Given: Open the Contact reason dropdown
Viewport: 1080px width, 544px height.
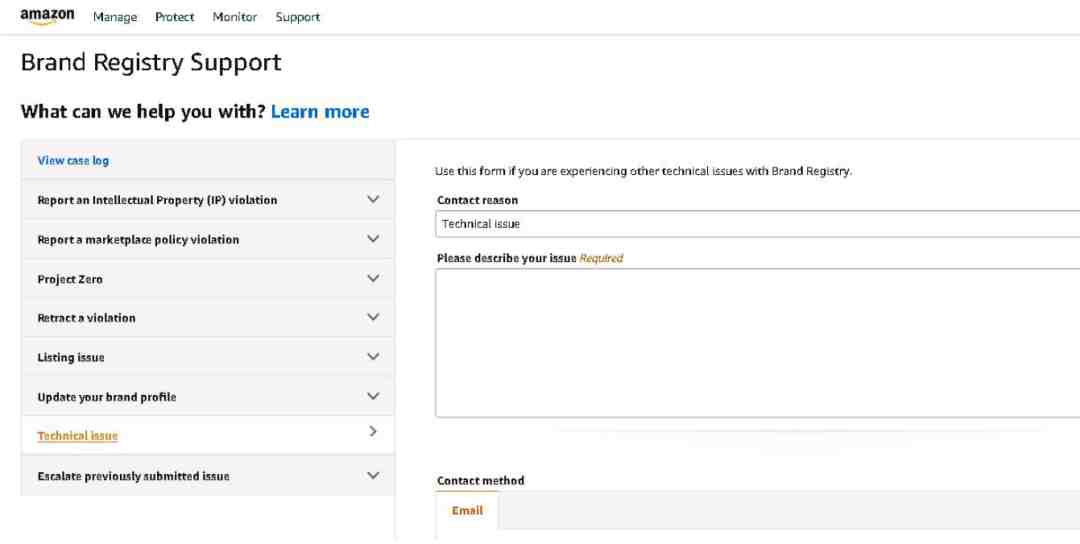Looking at the screenshot, I should (x=758, y=224).
